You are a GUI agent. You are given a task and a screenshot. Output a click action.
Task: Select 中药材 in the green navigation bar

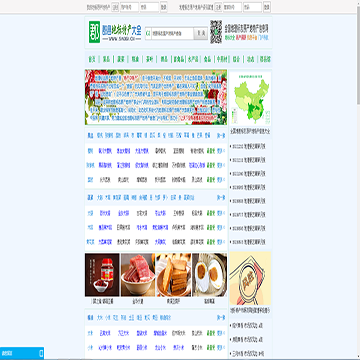coord(222,59)
